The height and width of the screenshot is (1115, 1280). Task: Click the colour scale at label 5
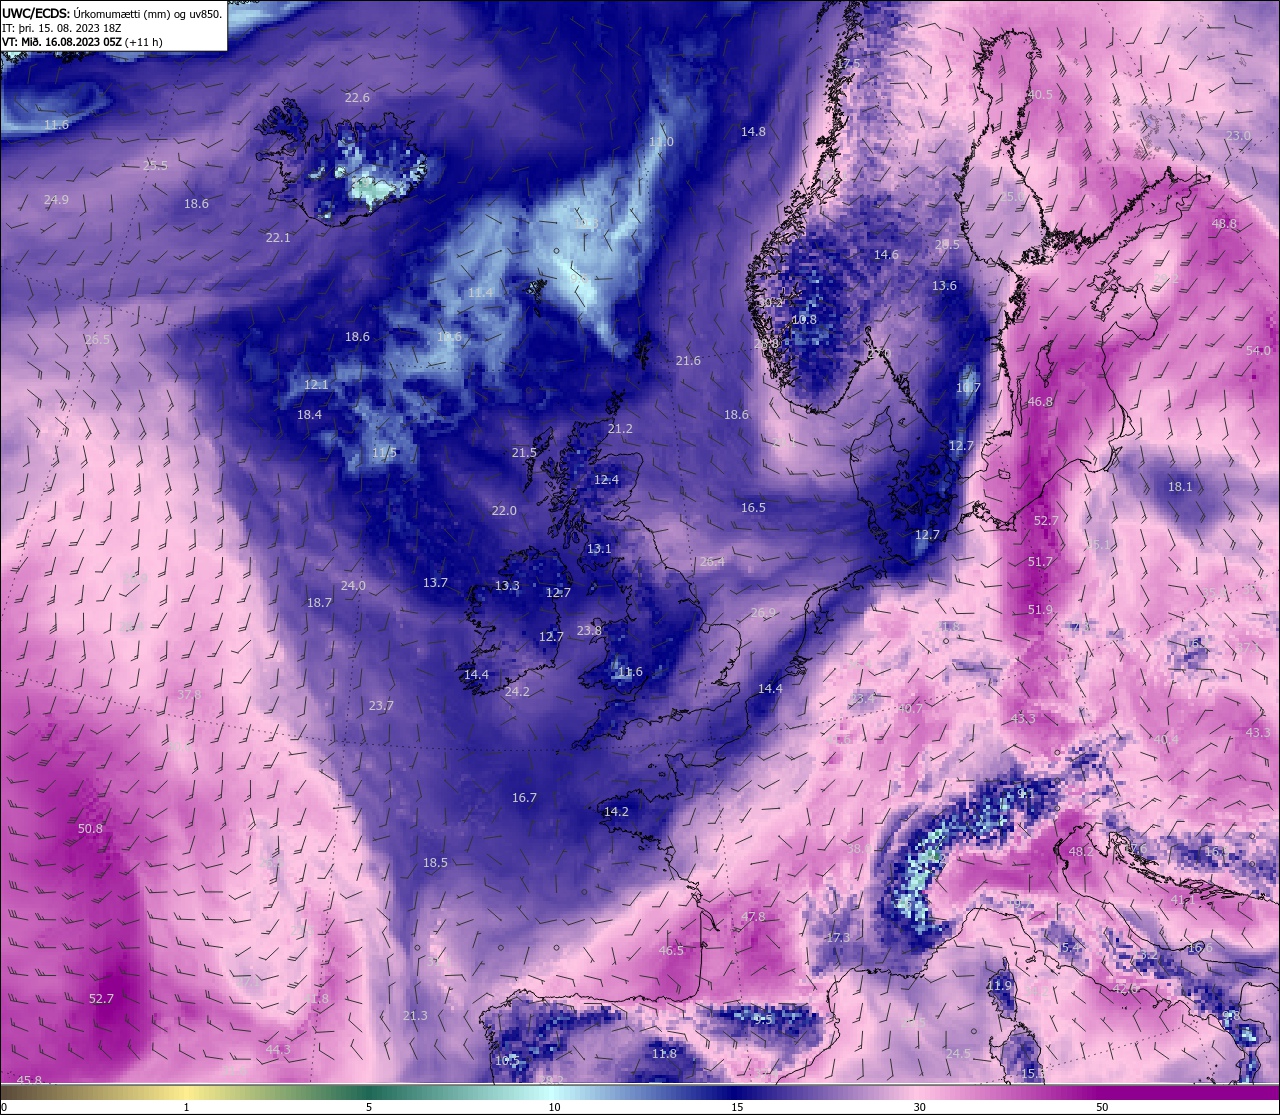[x=369, y=1107]
